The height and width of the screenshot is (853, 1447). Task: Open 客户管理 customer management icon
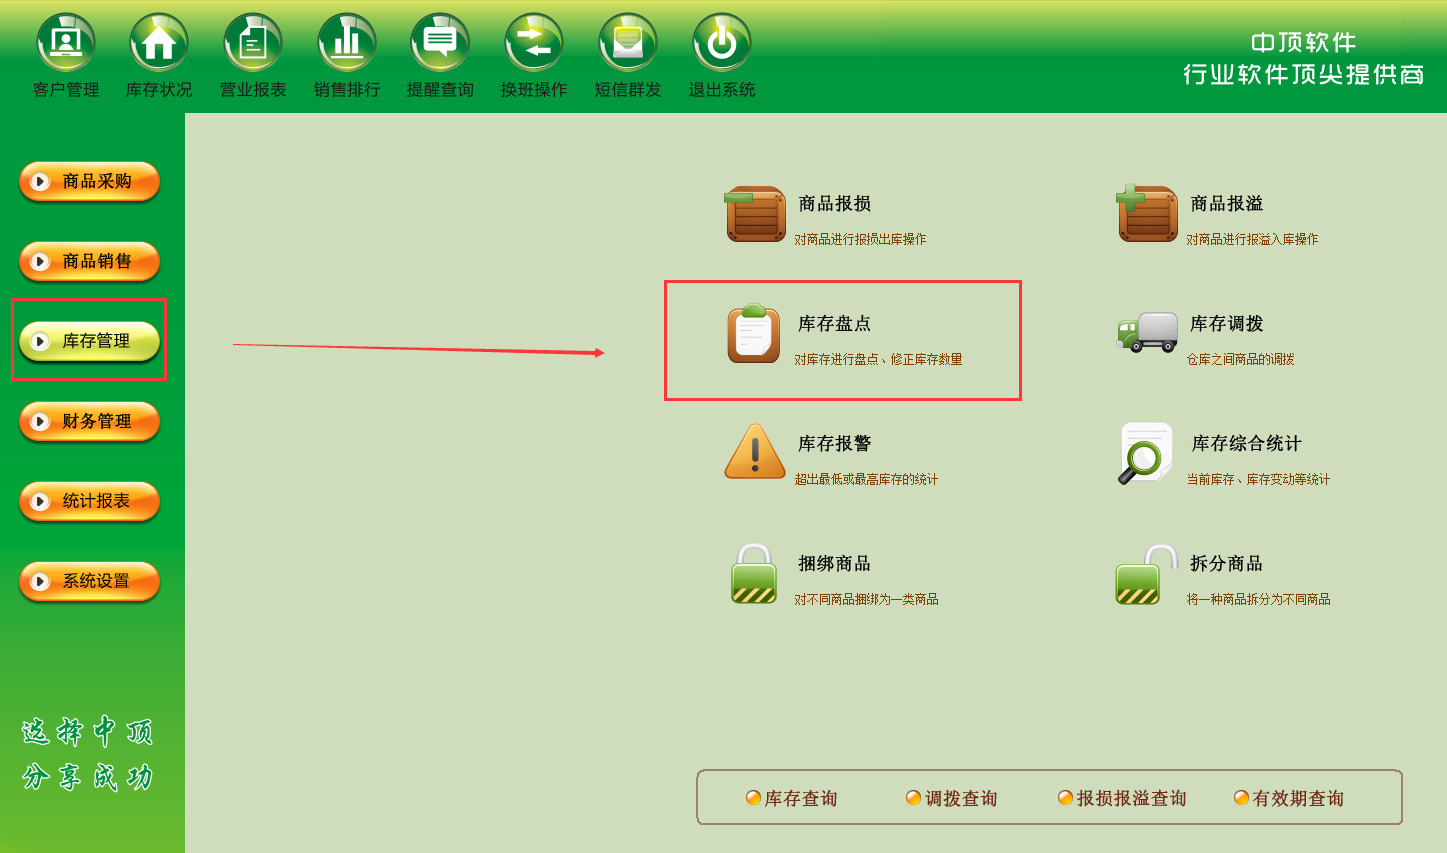[x=66, y=42]
